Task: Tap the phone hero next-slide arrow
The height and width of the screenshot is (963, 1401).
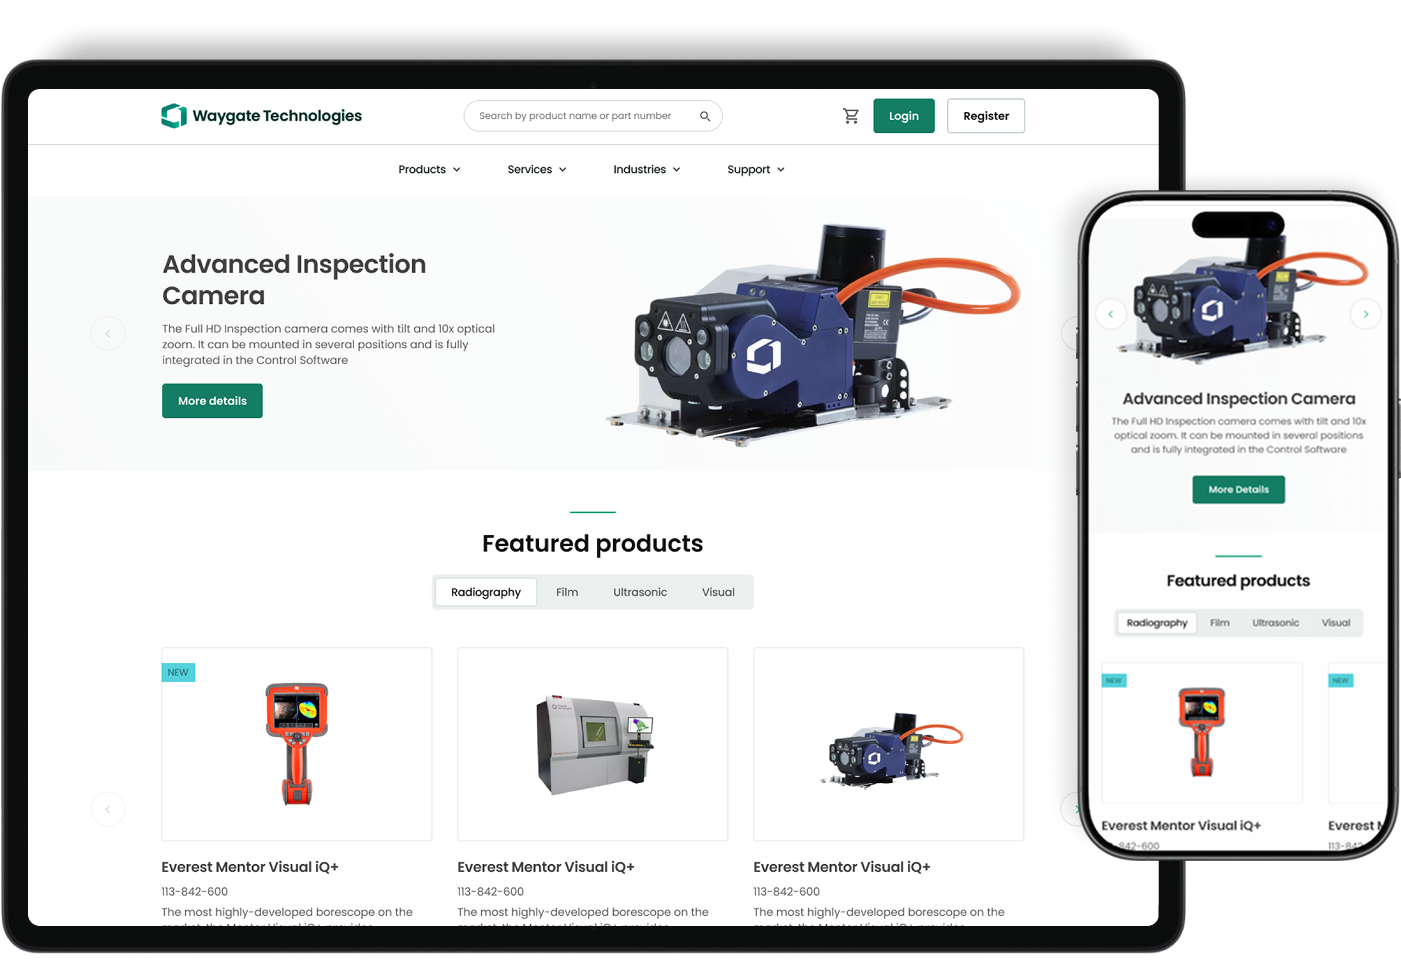Action: click(x=1366, y=314)
